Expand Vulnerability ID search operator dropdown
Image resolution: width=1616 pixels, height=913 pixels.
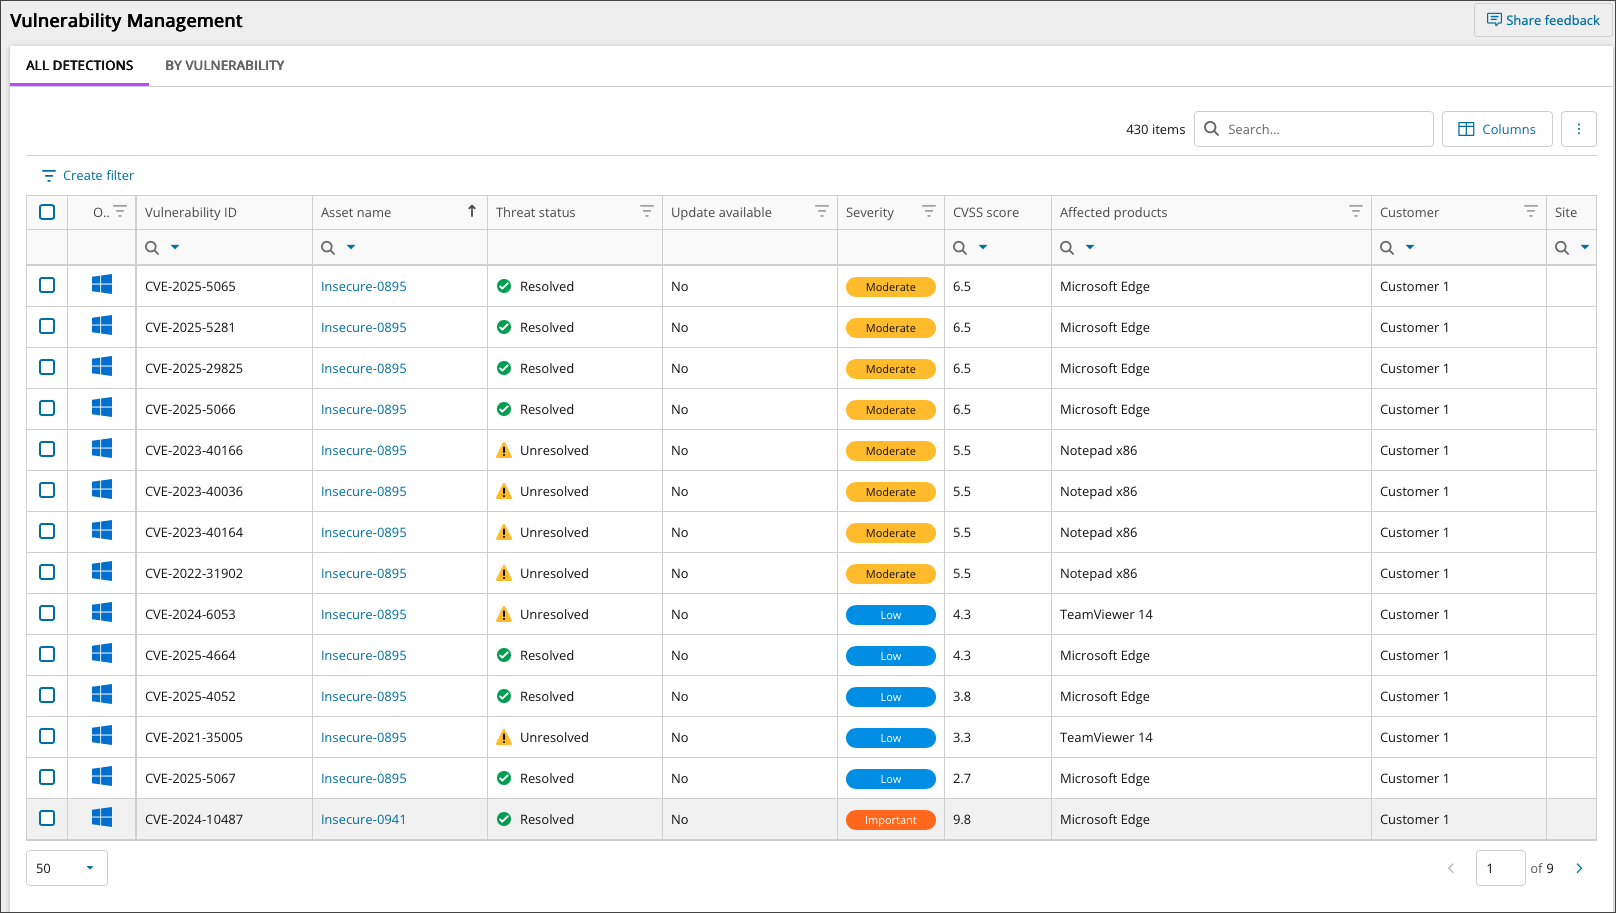[175, 247]
